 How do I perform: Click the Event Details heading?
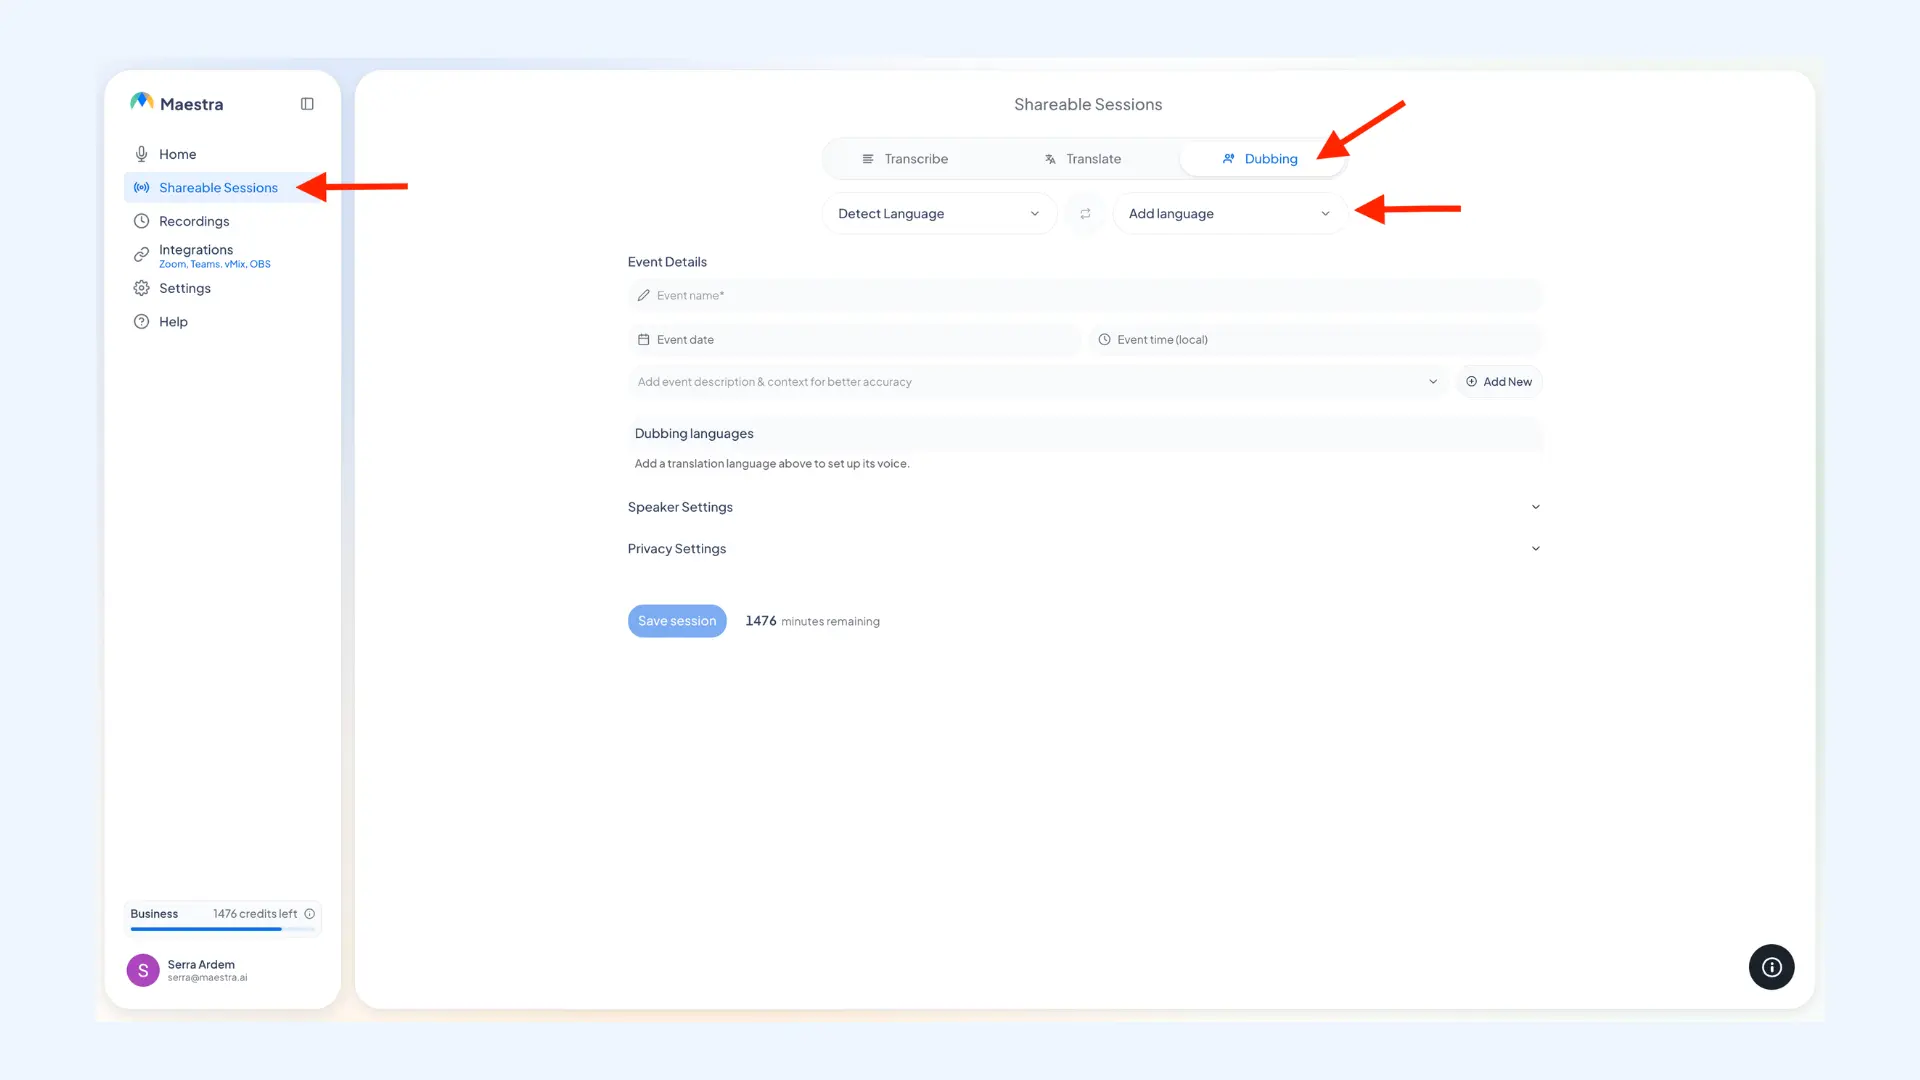tap(667, 262)
